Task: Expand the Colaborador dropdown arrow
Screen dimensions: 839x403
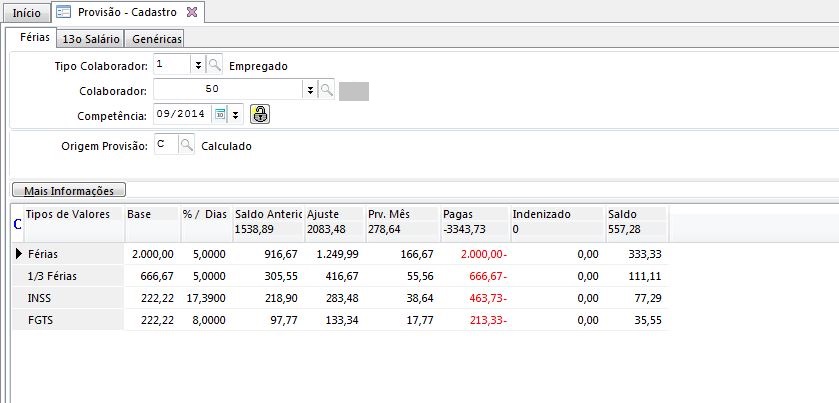Action: coord(310,90)
